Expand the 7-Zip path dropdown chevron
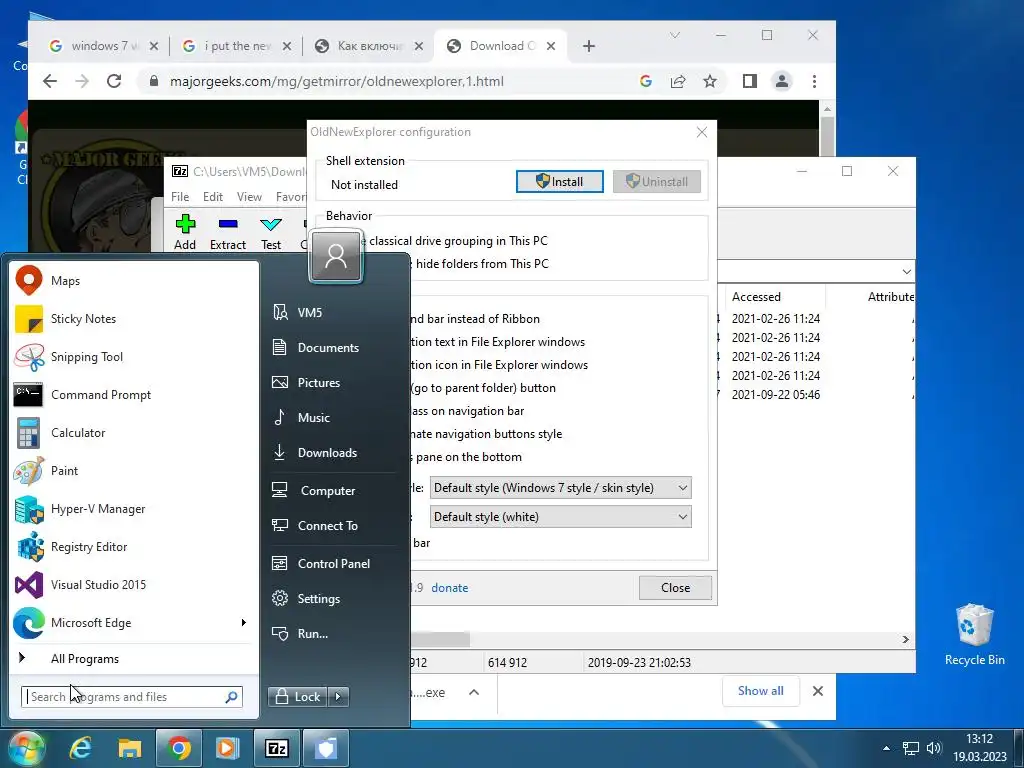 click(906, 272)
